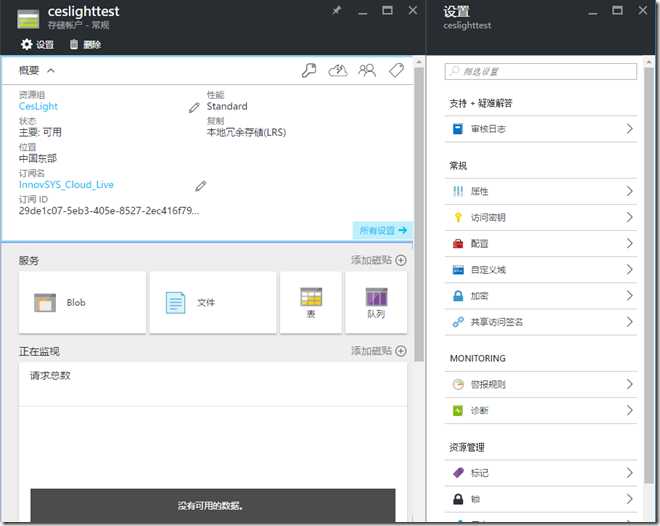Open the 文件 service tile

(x=213, y=303)
